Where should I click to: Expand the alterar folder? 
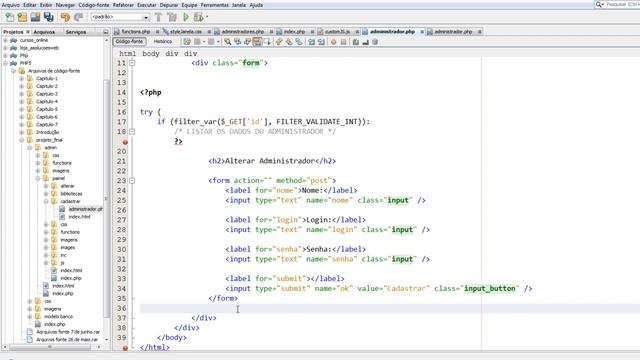coord(46,186)
